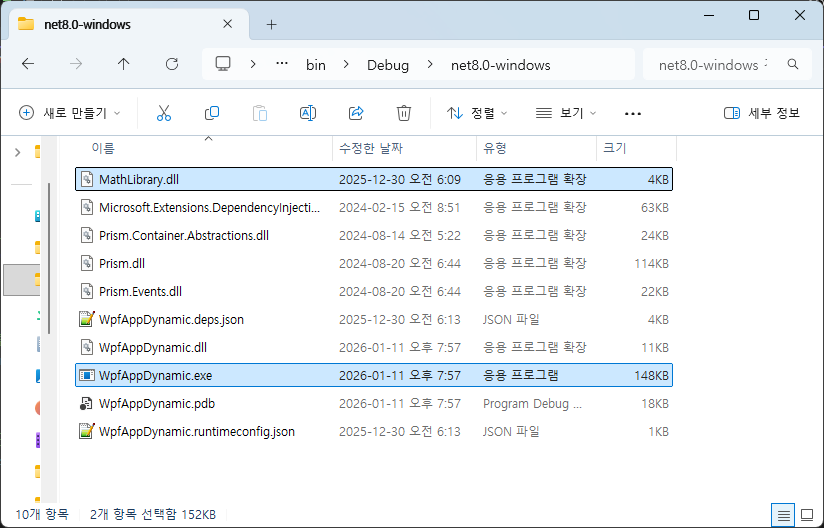The width and height of the screenshot is (824, 528).
Task: Open the 보기 view dropdown
Action: 566,113
